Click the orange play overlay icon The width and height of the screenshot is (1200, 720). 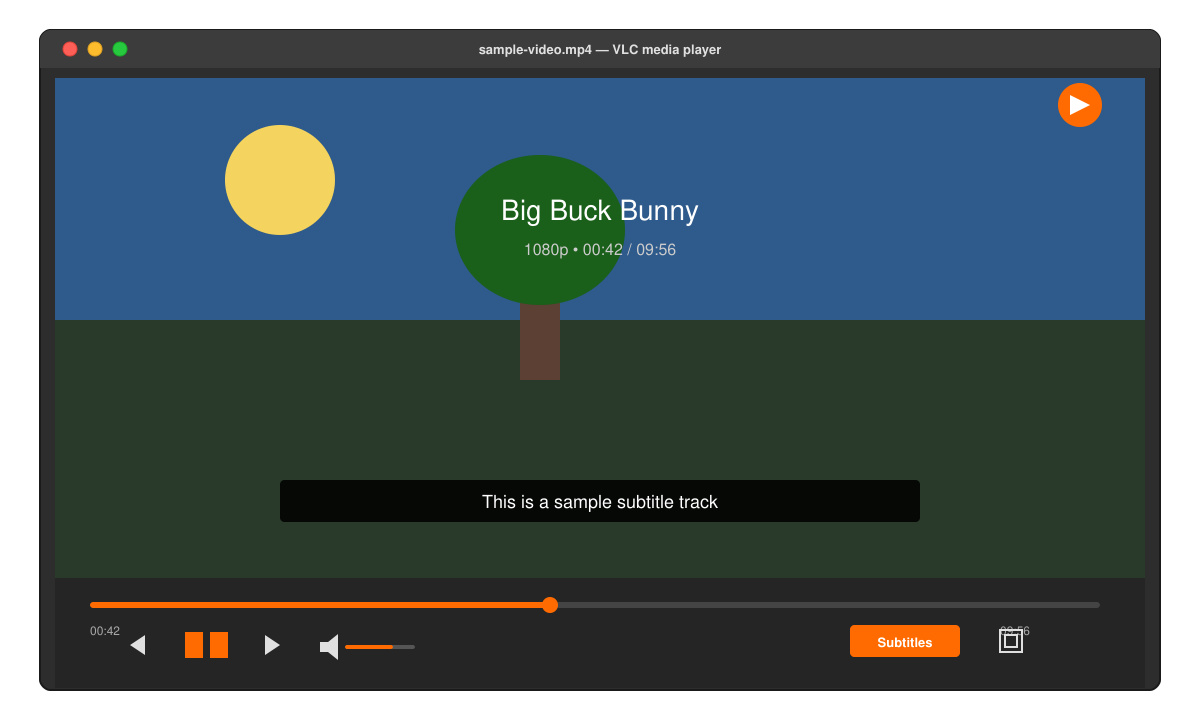click(x=1080, y=105)
